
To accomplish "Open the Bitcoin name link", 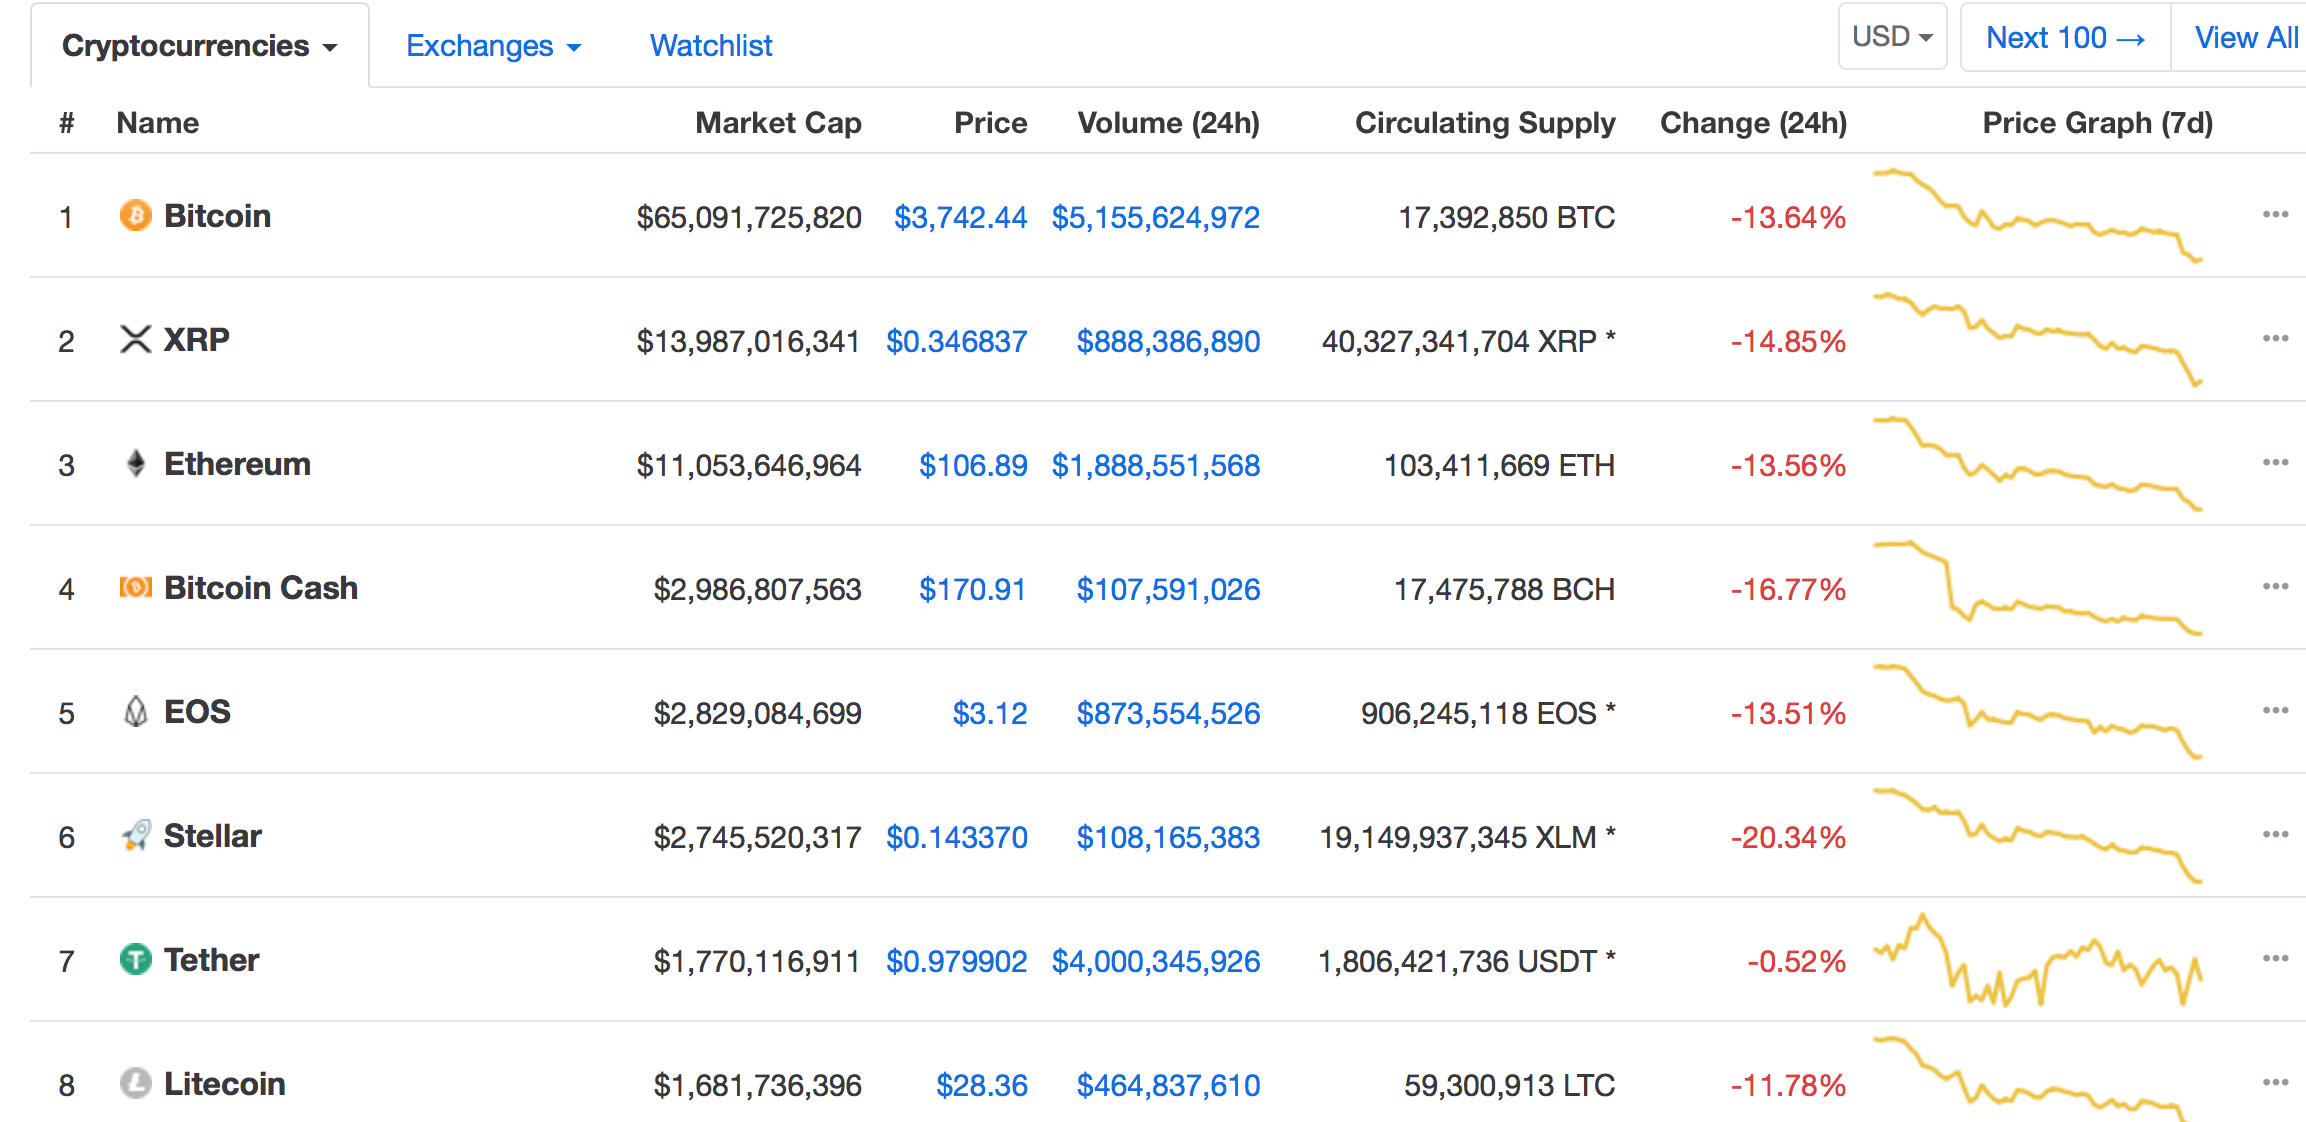I will pos(217,216).
